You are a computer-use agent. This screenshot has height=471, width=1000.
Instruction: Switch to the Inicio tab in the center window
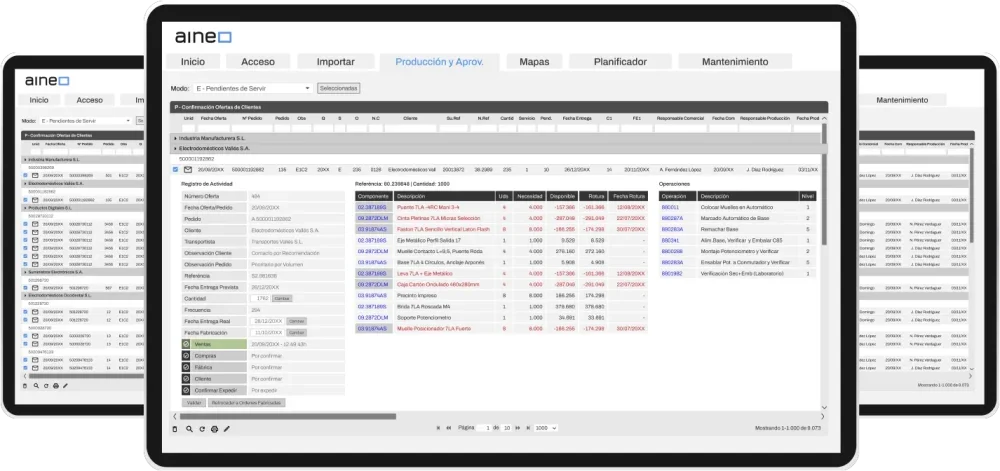pyautogui.click(x=193, y=62)
